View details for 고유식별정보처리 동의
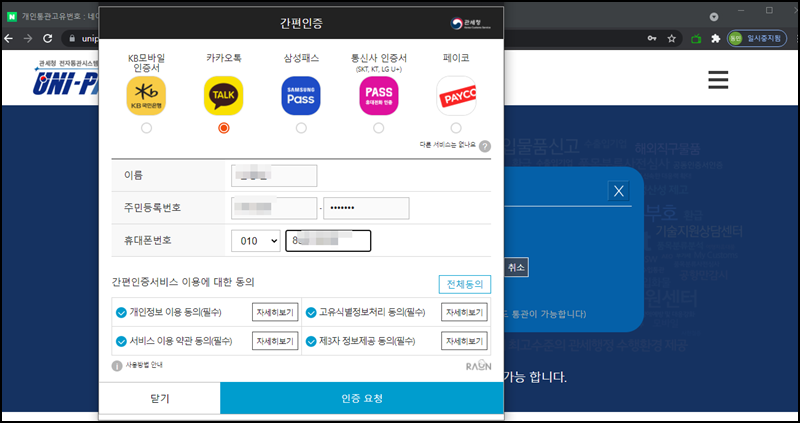800x423 pixels. click(464, 312)
